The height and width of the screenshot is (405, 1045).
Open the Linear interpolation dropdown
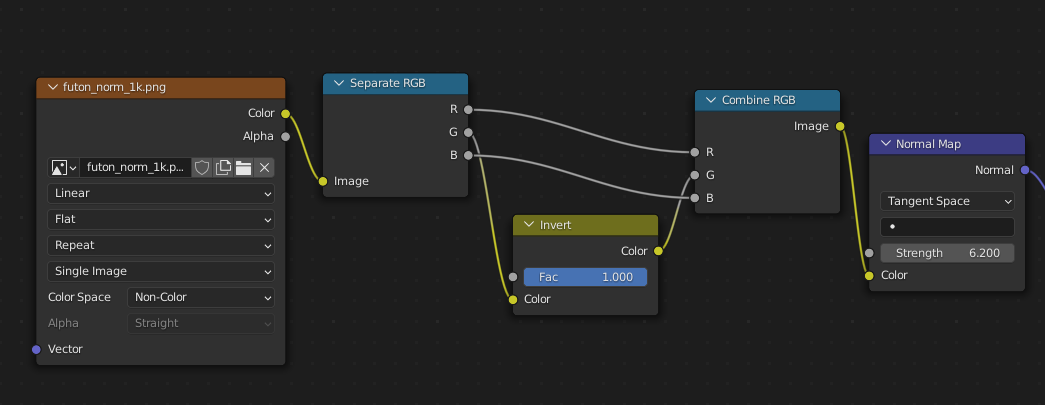coord(161,194)
